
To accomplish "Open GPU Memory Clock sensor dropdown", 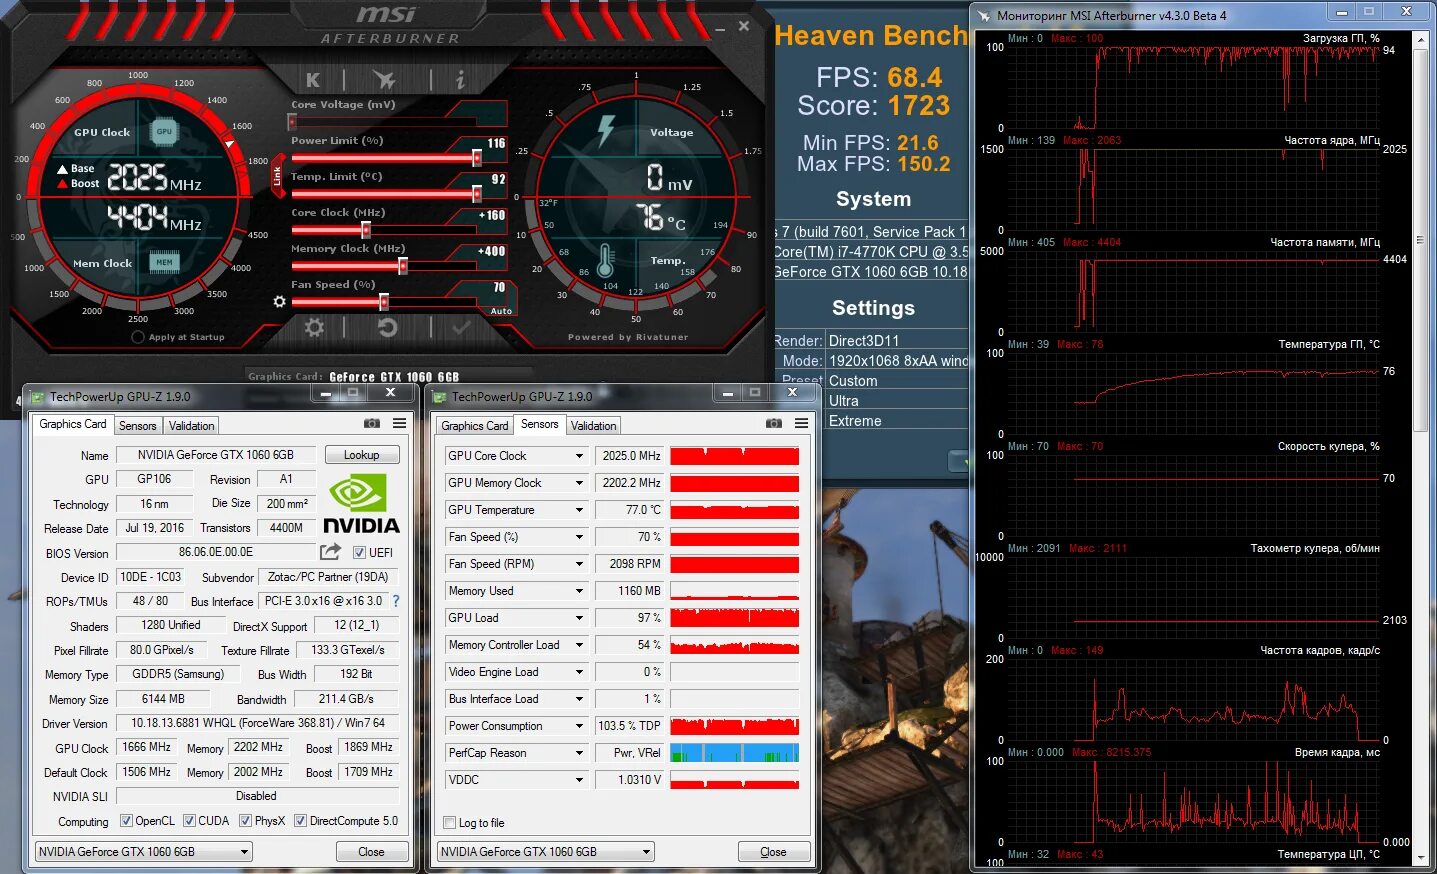I will point(579,483).
